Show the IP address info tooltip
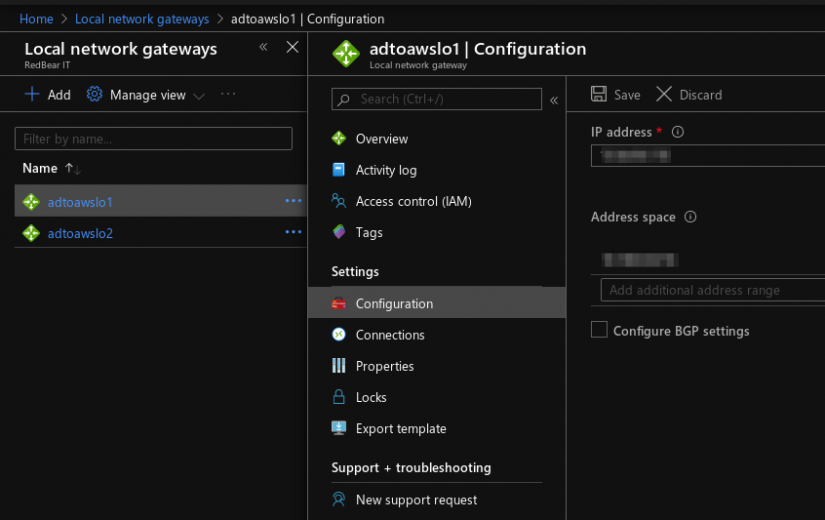 coord(678,132)
